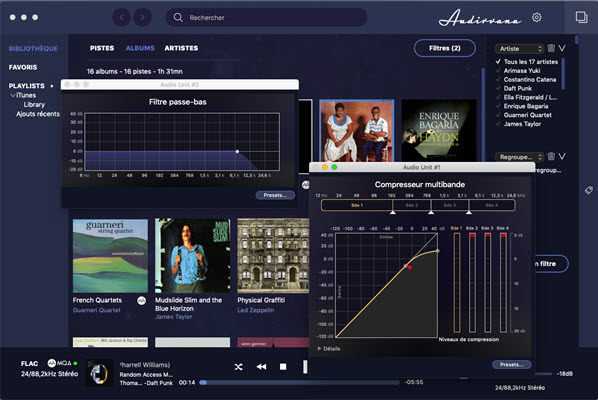
Task: Open the Regroupe filter type dropdown
Action: click(x=519, y=157)
